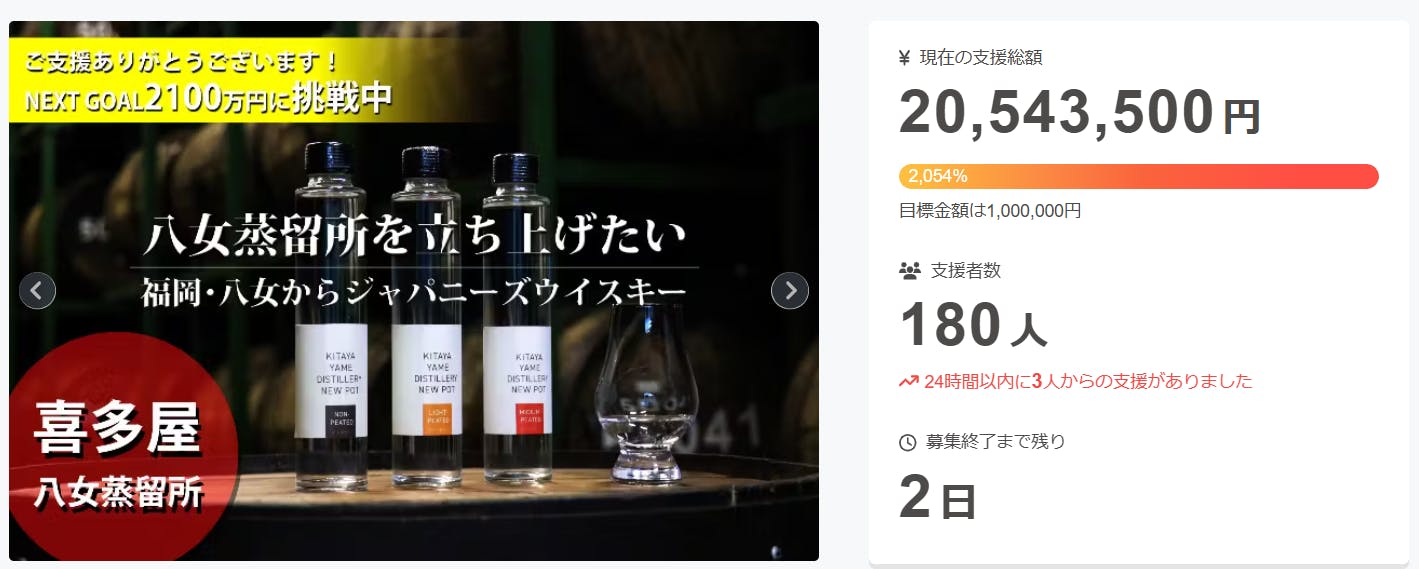The height and width of the screenshot is (569, 1419).
Task: Click the red 喜多屋 八女蒸留所 circle badge
Action: pyautogui.click(x=118, y=452)
